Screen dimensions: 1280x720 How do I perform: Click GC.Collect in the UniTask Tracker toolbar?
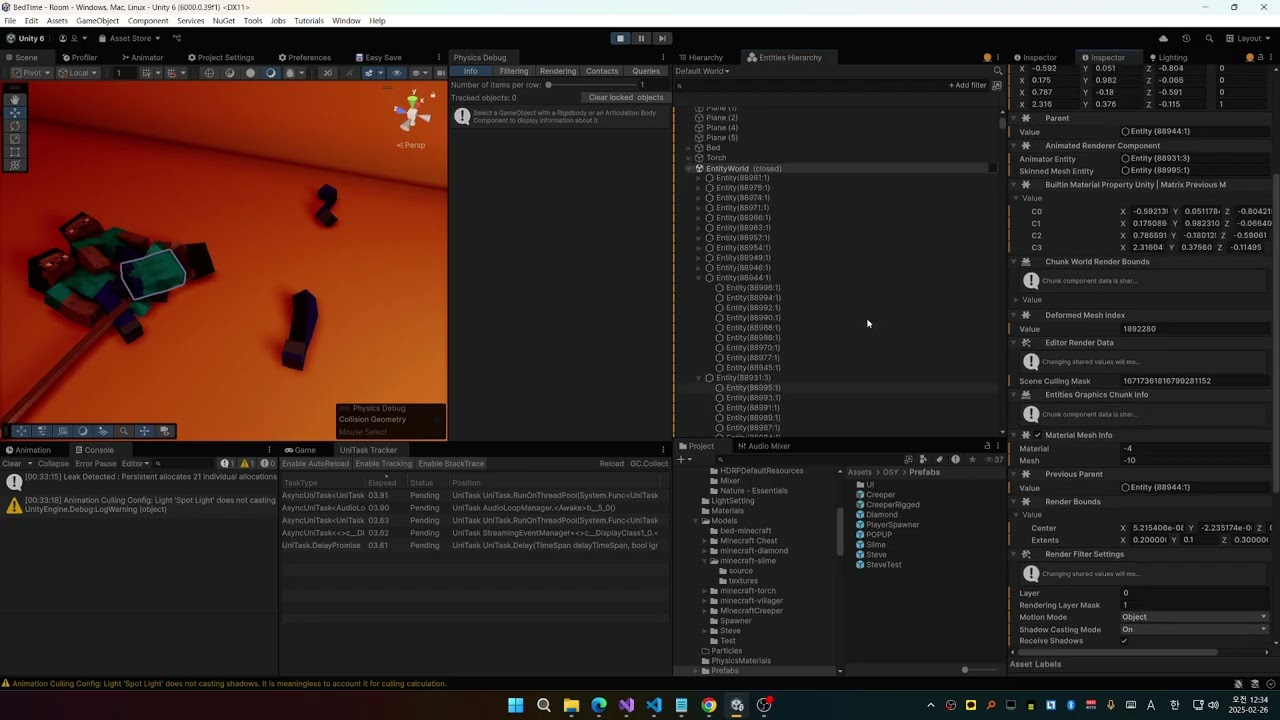648,463
